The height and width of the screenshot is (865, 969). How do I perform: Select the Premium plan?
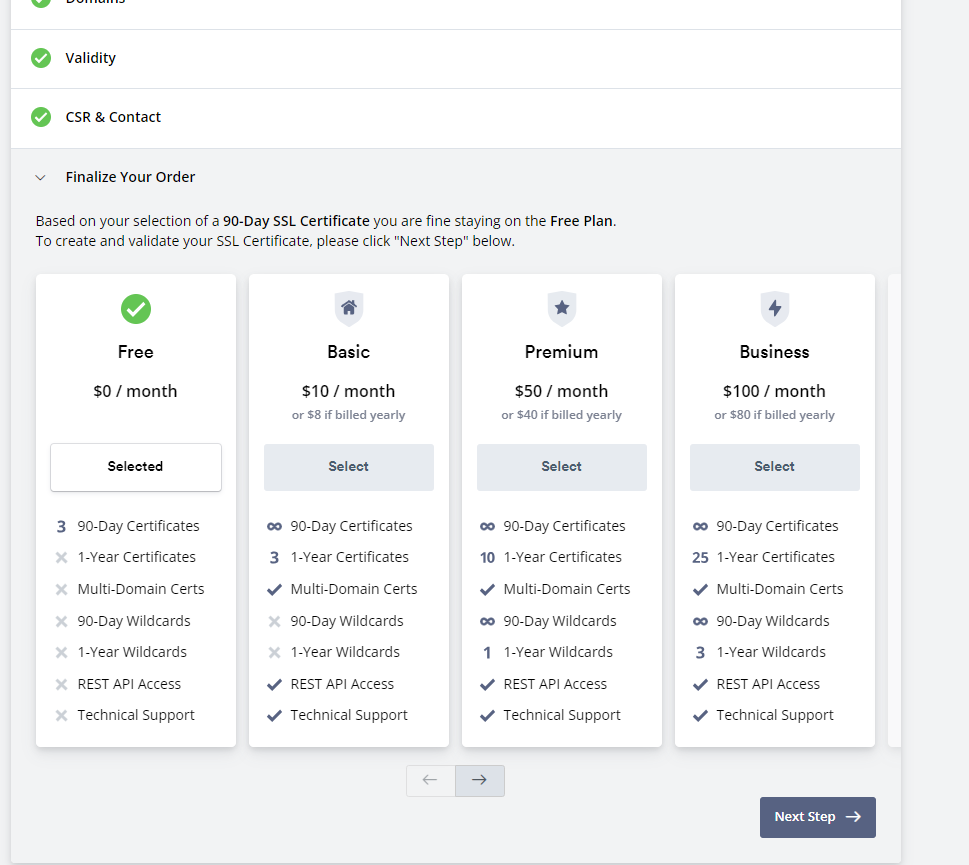[x=562, y=467]
